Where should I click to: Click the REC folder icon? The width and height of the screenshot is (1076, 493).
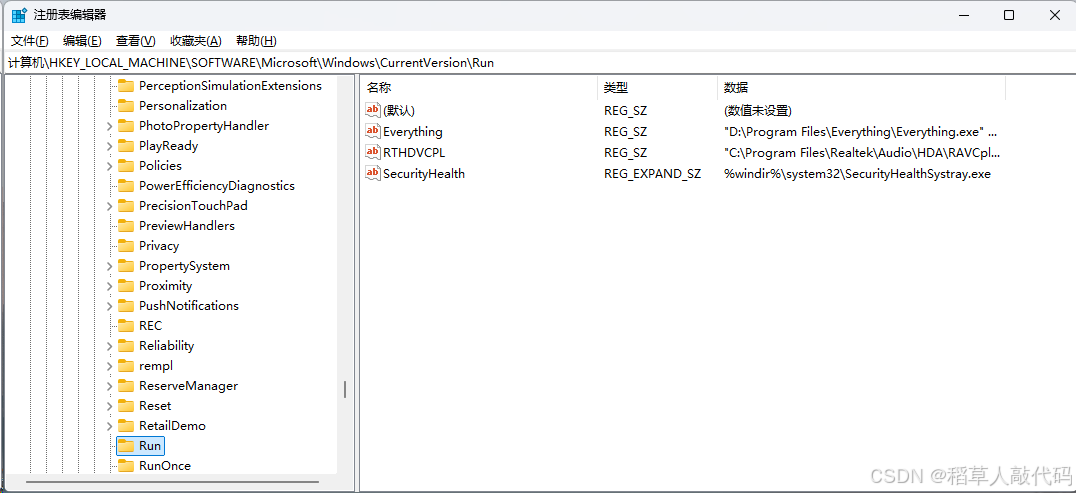click(x=126, y=325)
